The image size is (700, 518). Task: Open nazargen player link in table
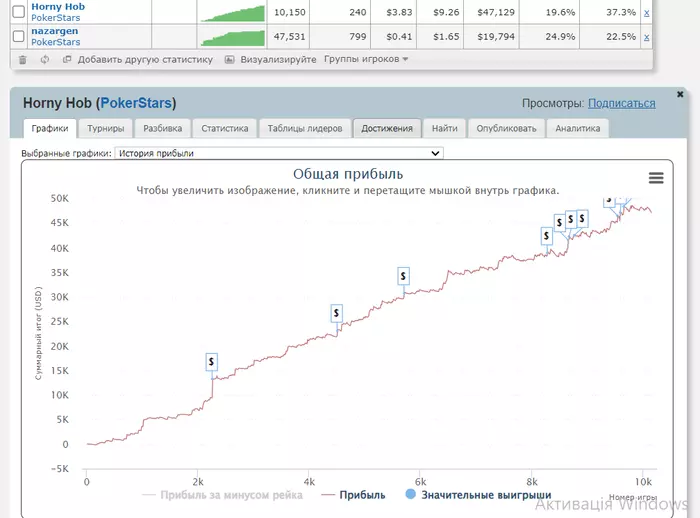click(x=54, y=31)
